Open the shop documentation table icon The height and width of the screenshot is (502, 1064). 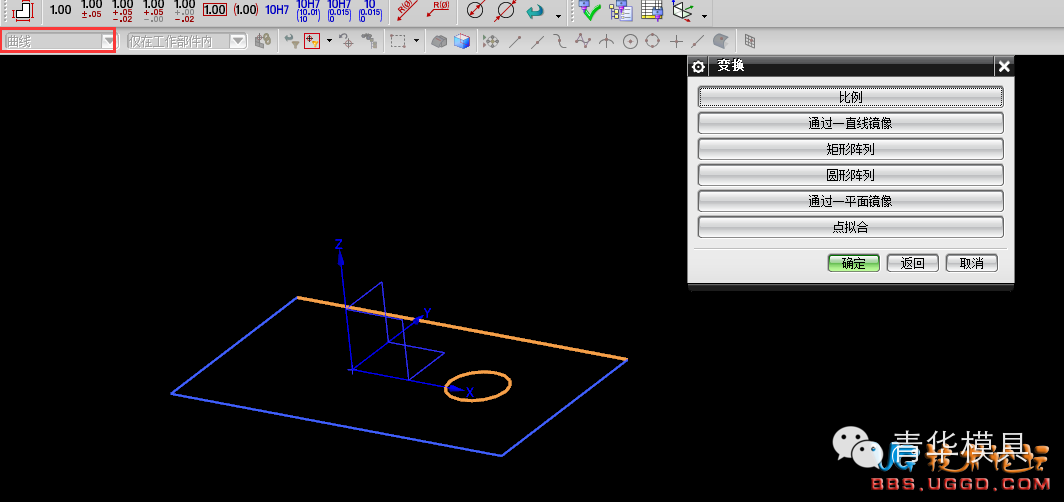point(651,10)
